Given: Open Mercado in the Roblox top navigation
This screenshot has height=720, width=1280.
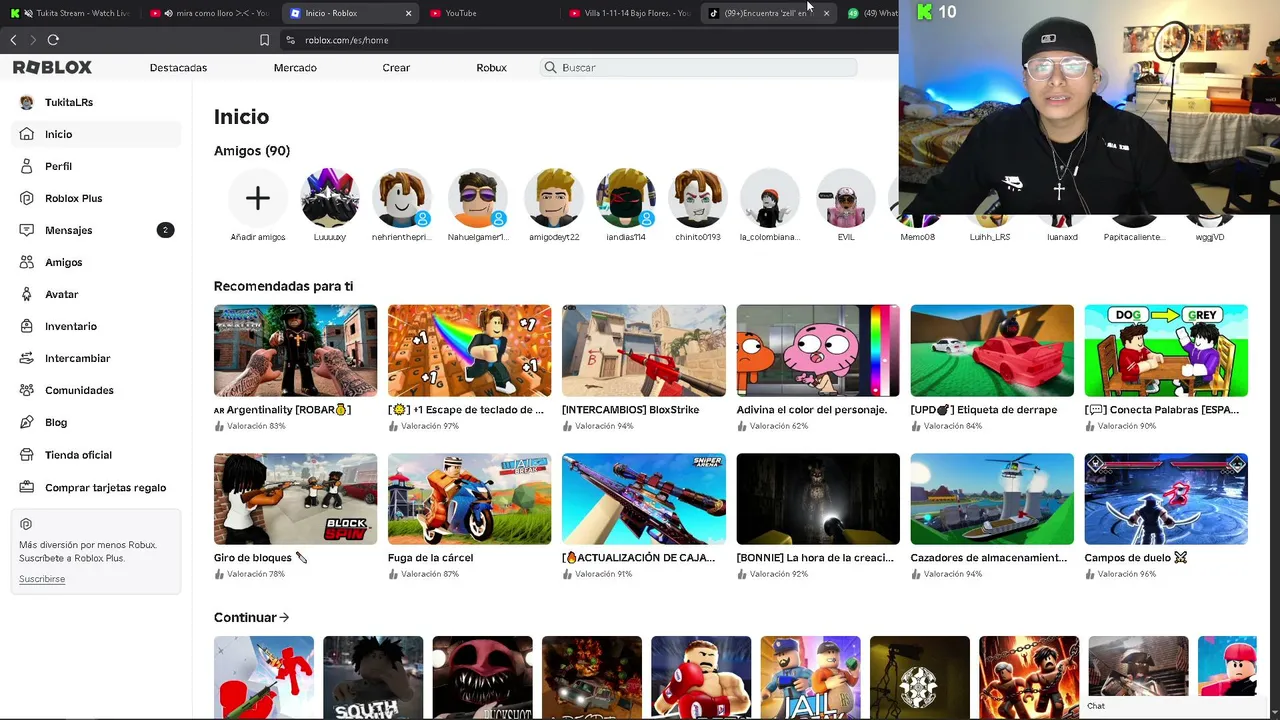Looking at the screenshot, I should click(x=295, y=68).
